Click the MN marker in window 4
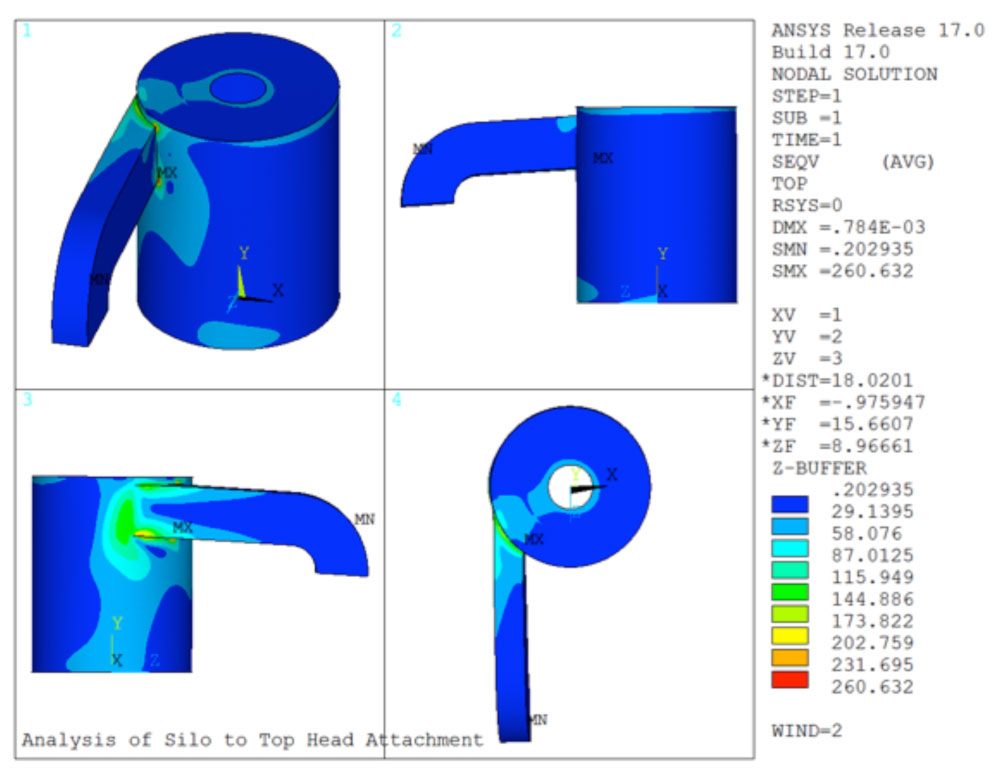Screen dimensions: 1000x777 [x=538, y=720]
